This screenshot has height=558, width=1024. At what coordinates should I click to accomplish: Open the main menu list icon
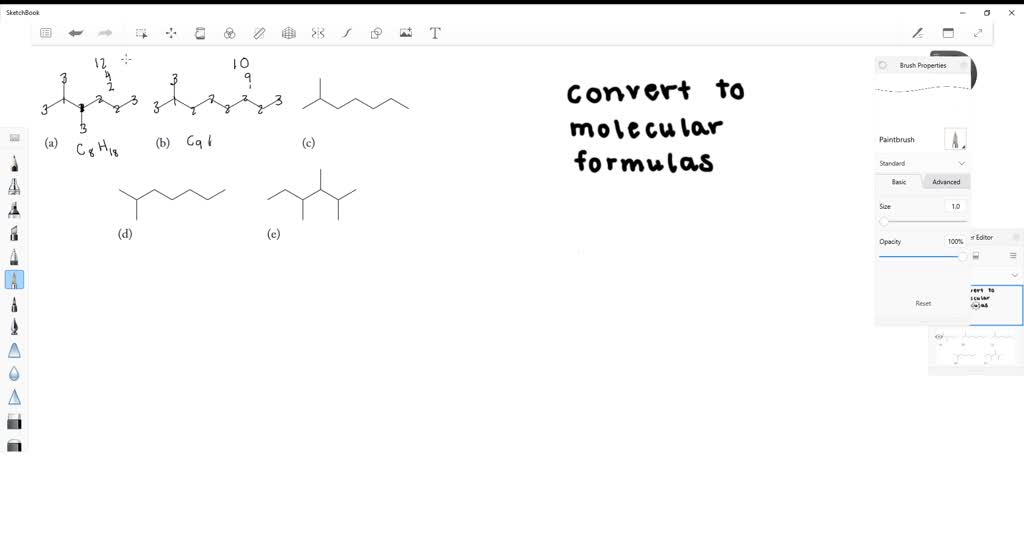coord(46,33)
